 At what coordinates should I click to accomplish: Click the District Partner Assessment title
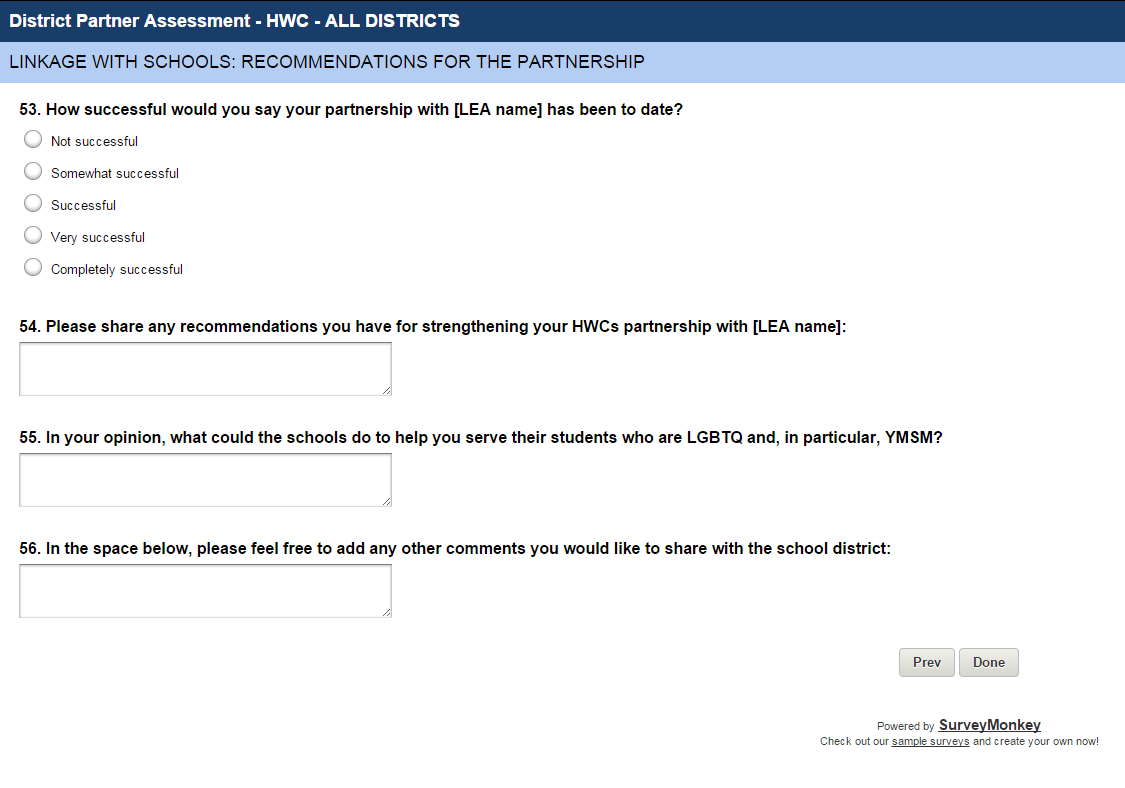click(235, 20)
